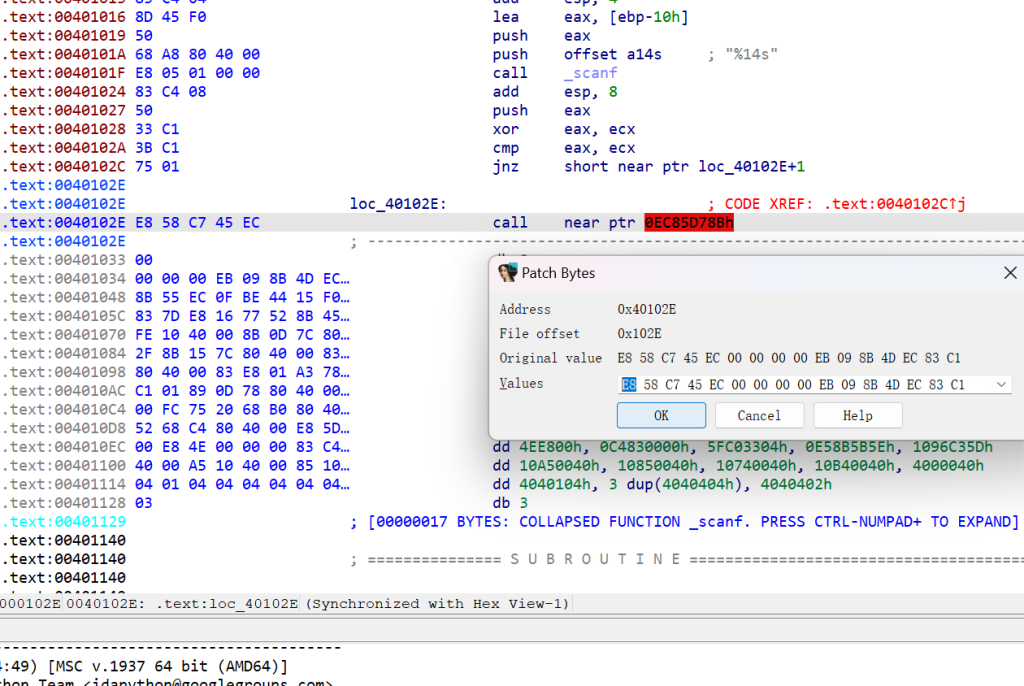
Task: Select address .text:00401129 of collapsed function
Action: [64, 522]
